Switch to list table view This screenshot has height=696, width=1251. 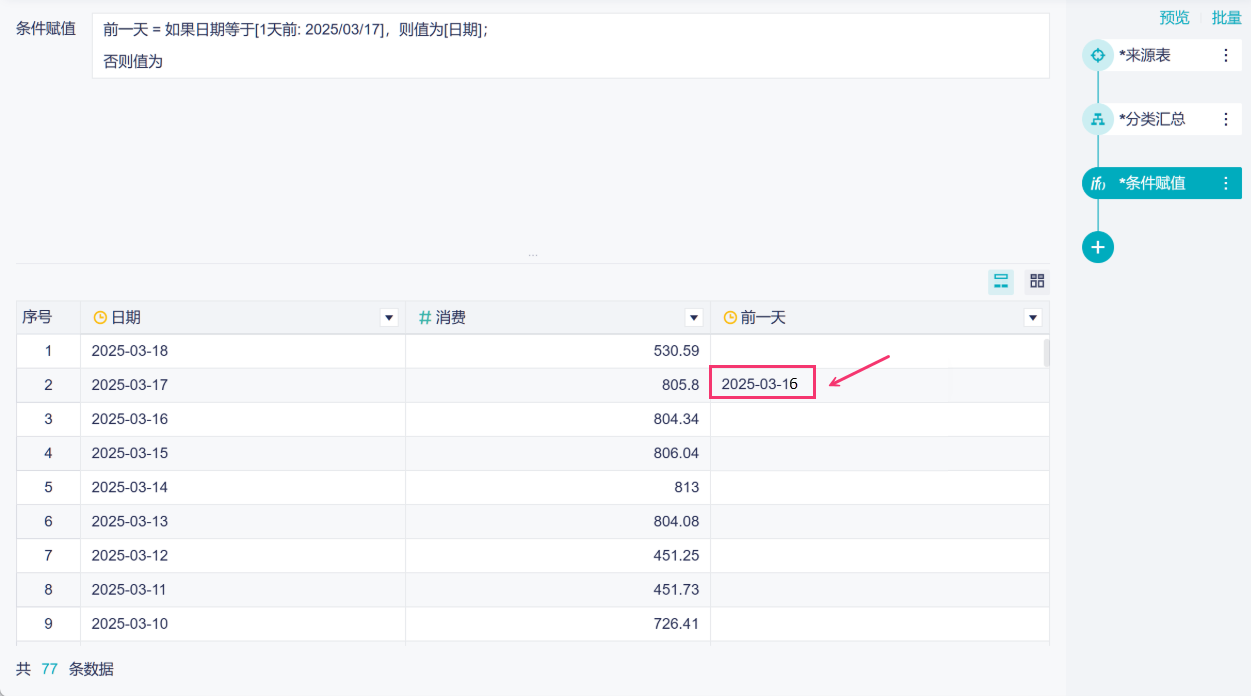1001,282
